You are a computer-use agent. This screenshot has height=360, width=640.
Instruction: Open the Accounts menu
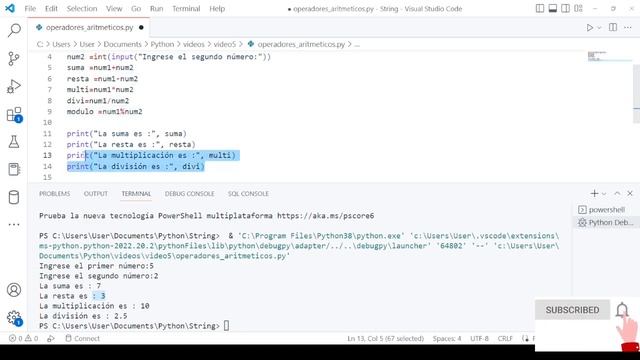click(14, 290)
